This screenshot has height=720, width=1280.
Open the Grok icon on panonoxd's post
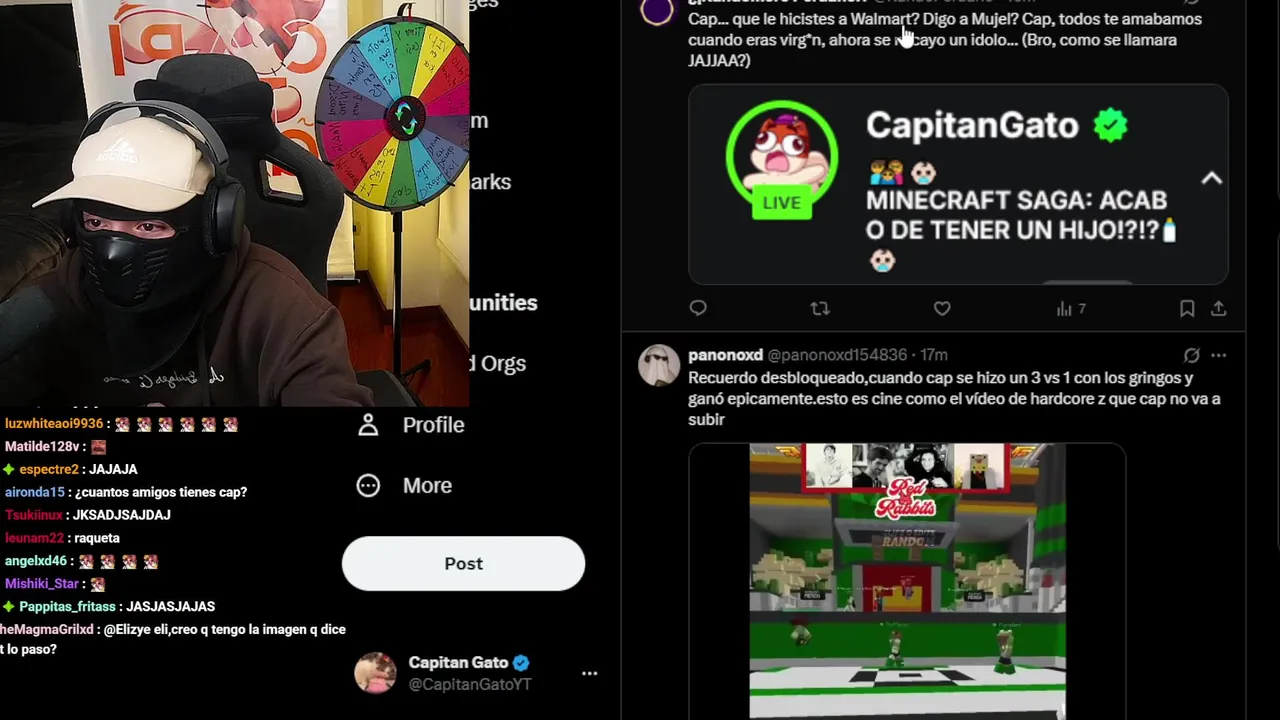coord(1192,355)
